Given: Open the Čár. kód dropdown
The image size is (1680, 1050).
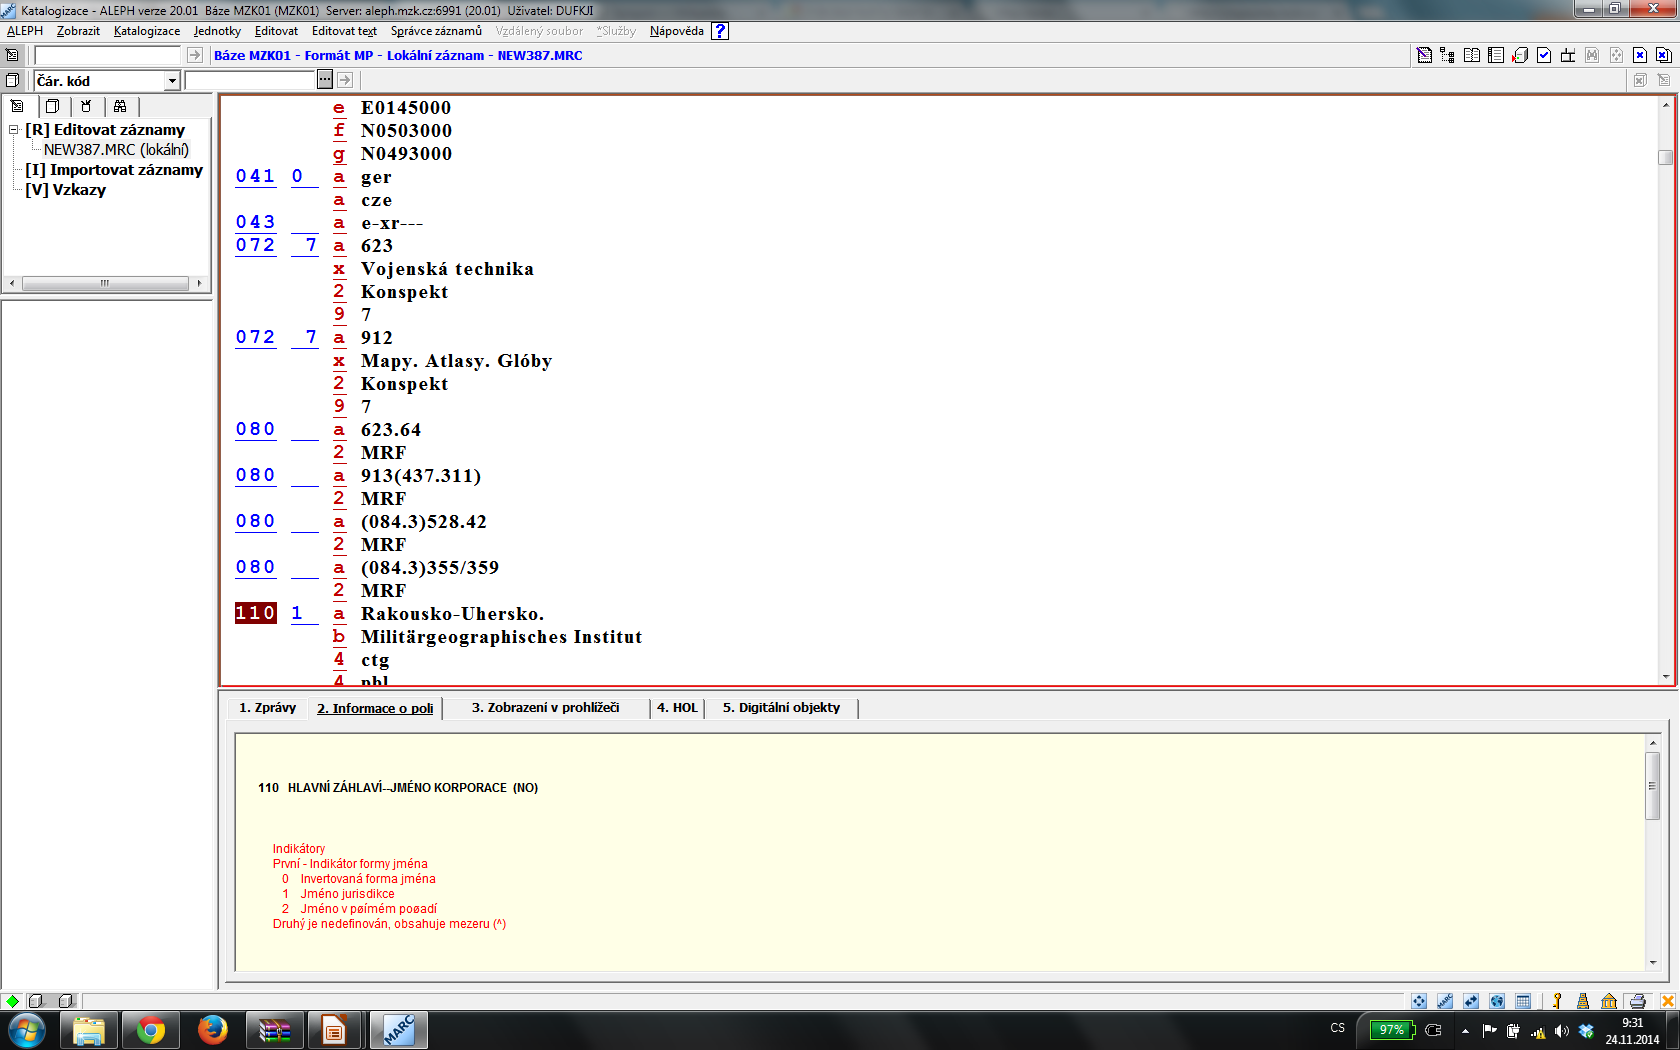Looking at the screenshot, I should [x=172, y=81].
